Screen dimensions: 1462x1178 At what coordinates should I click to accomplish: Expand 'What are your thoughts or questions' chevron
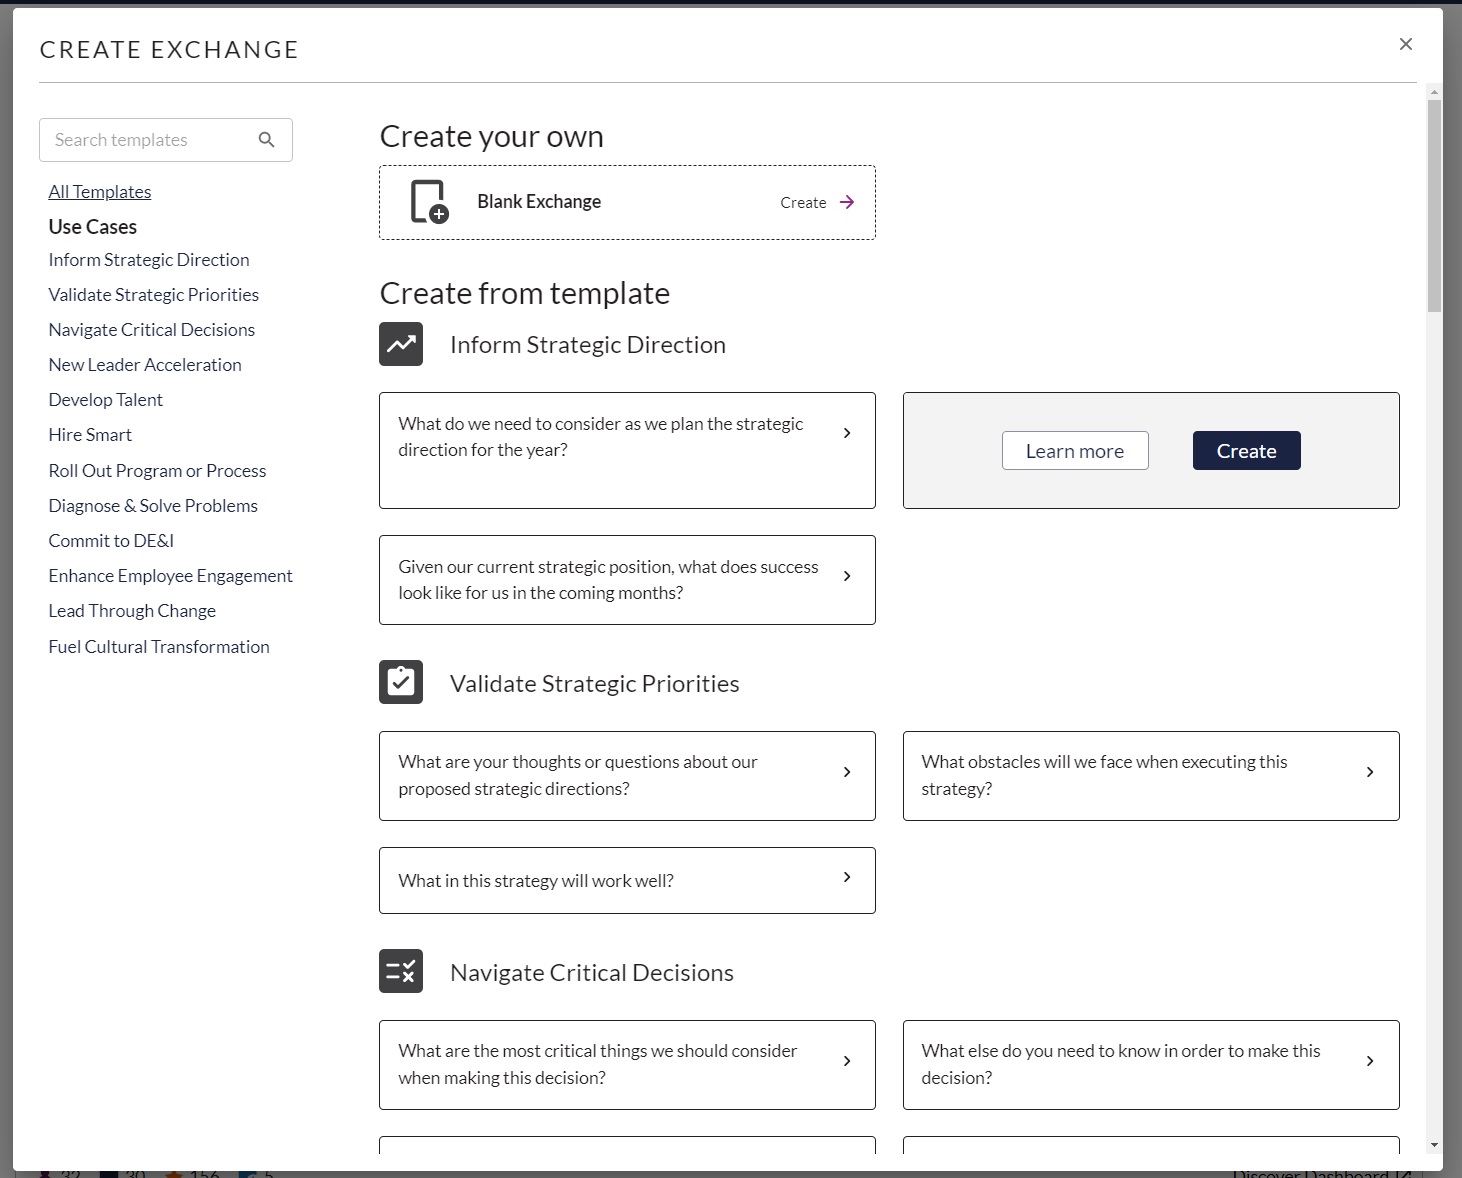847,772
